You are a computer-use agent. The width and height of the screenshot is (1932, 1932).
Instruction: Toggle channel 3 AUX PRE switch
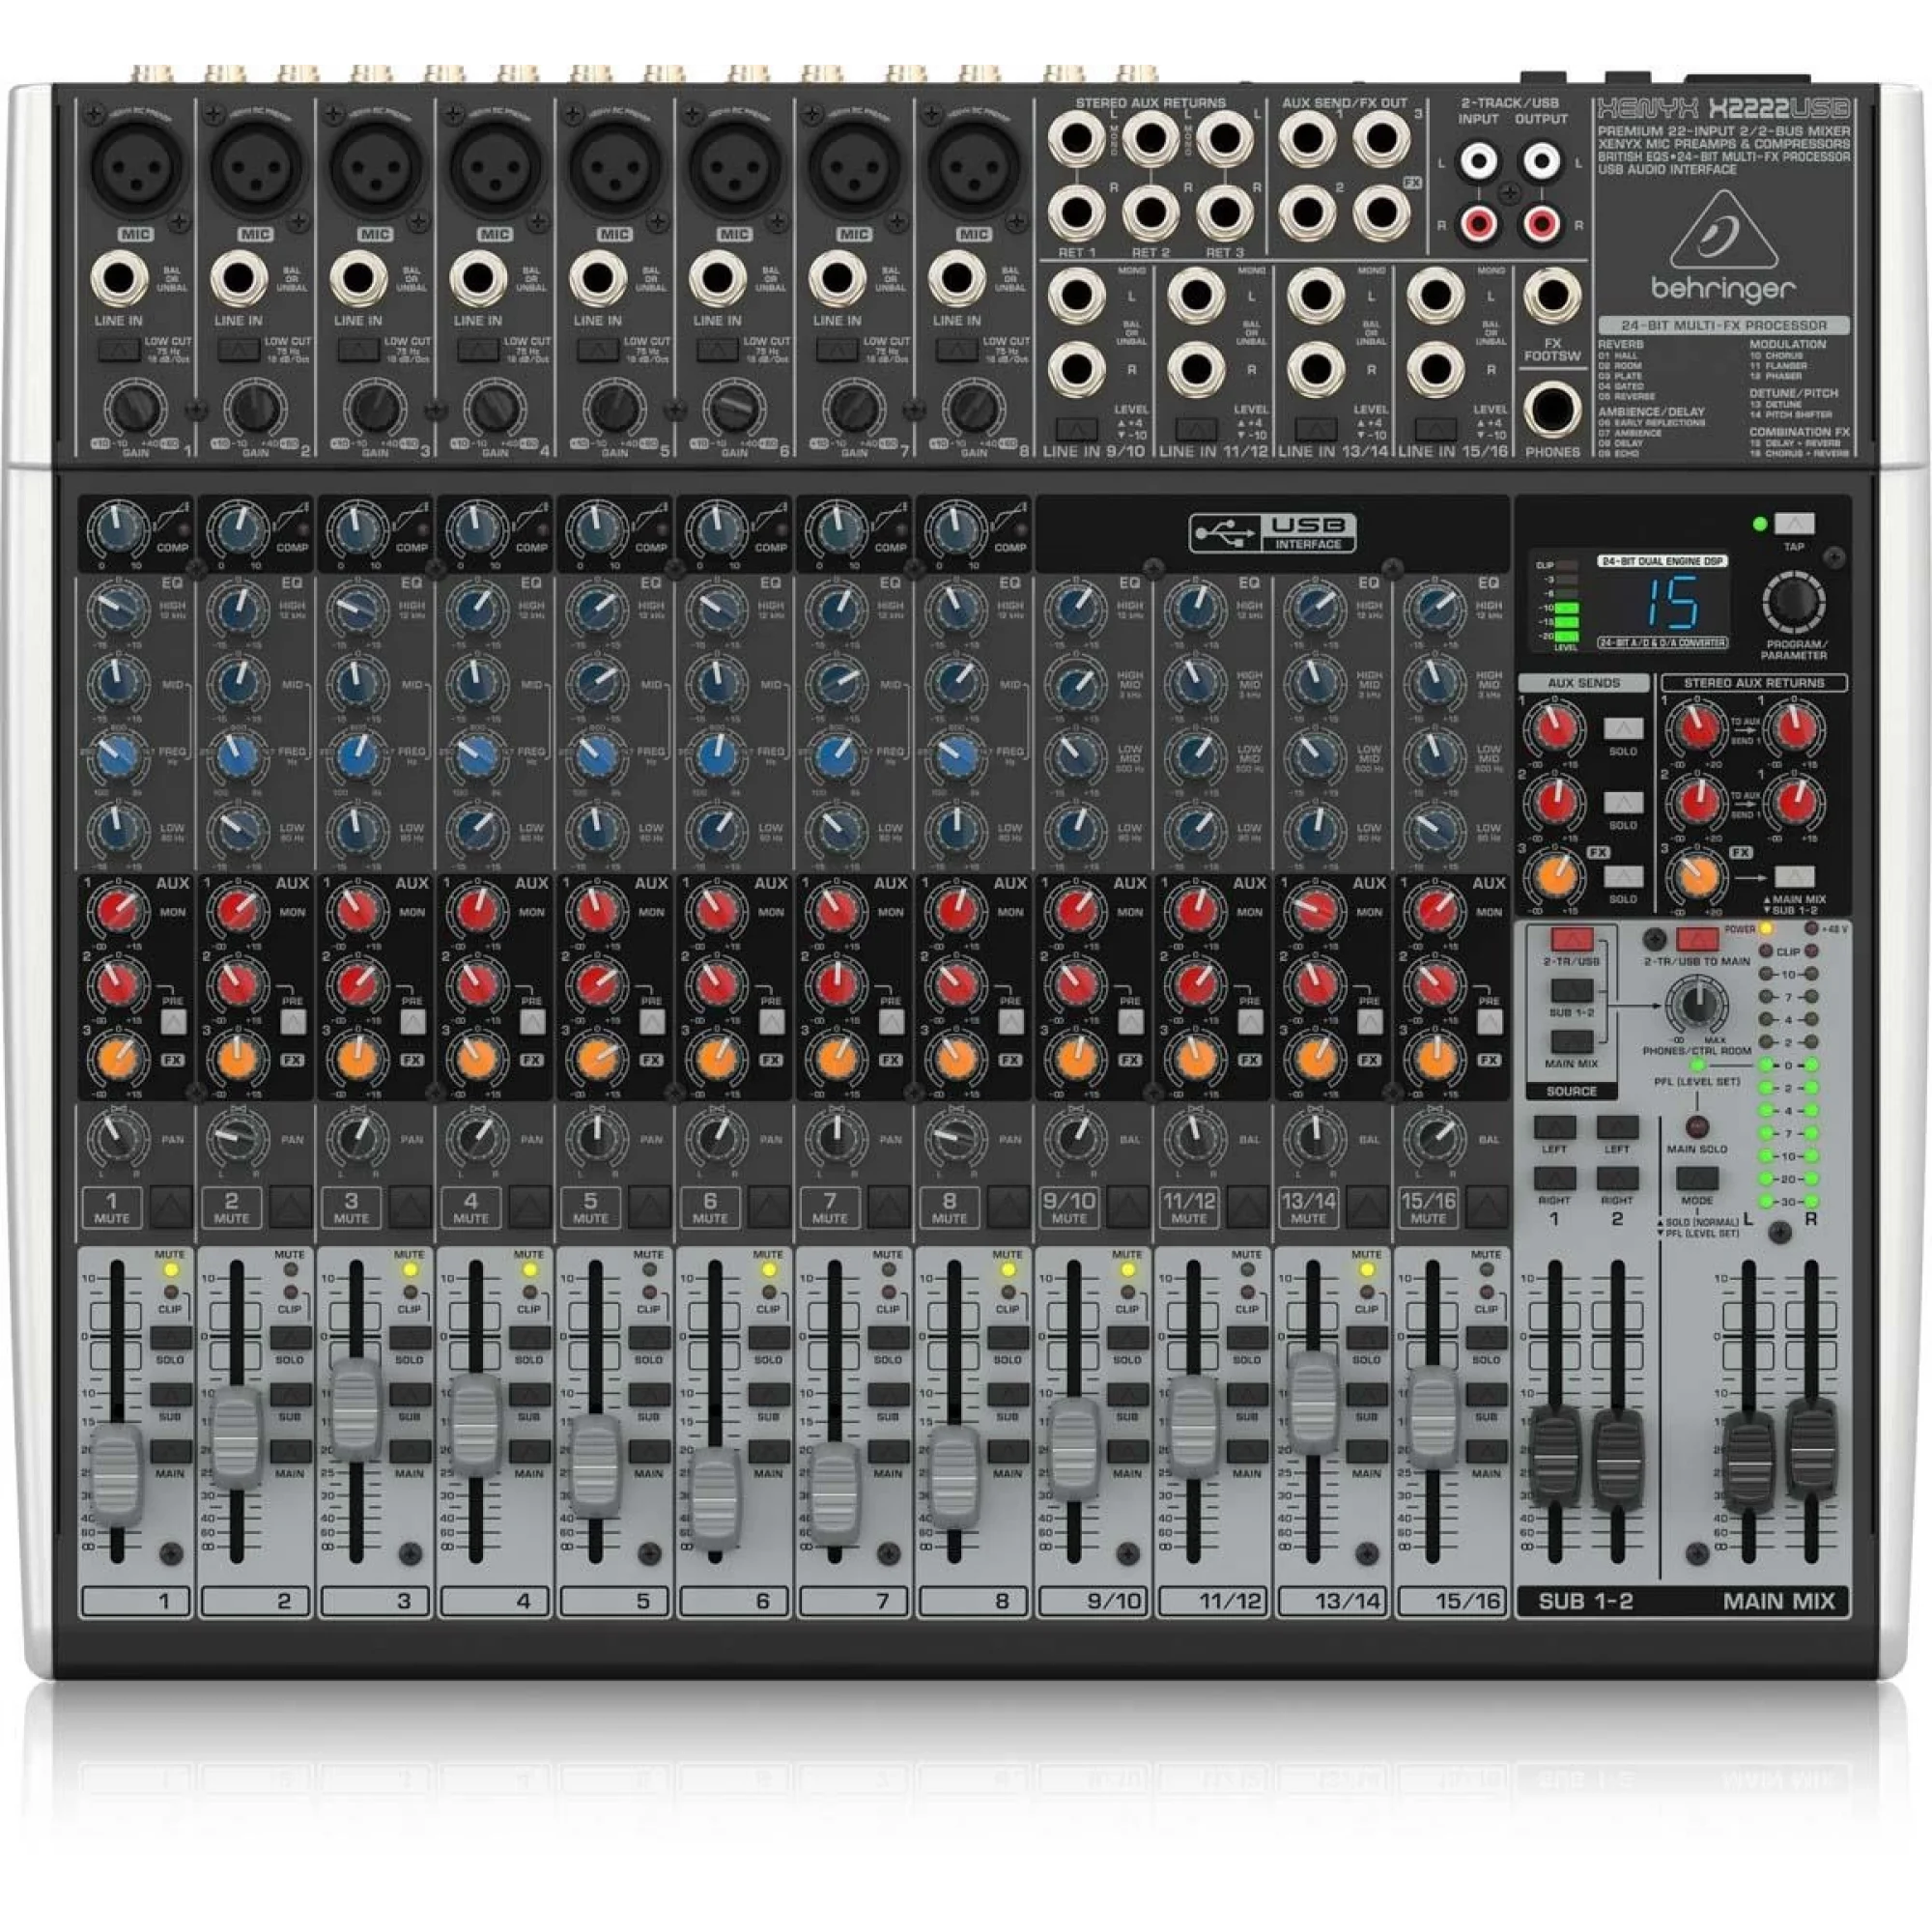(413, 1021)
